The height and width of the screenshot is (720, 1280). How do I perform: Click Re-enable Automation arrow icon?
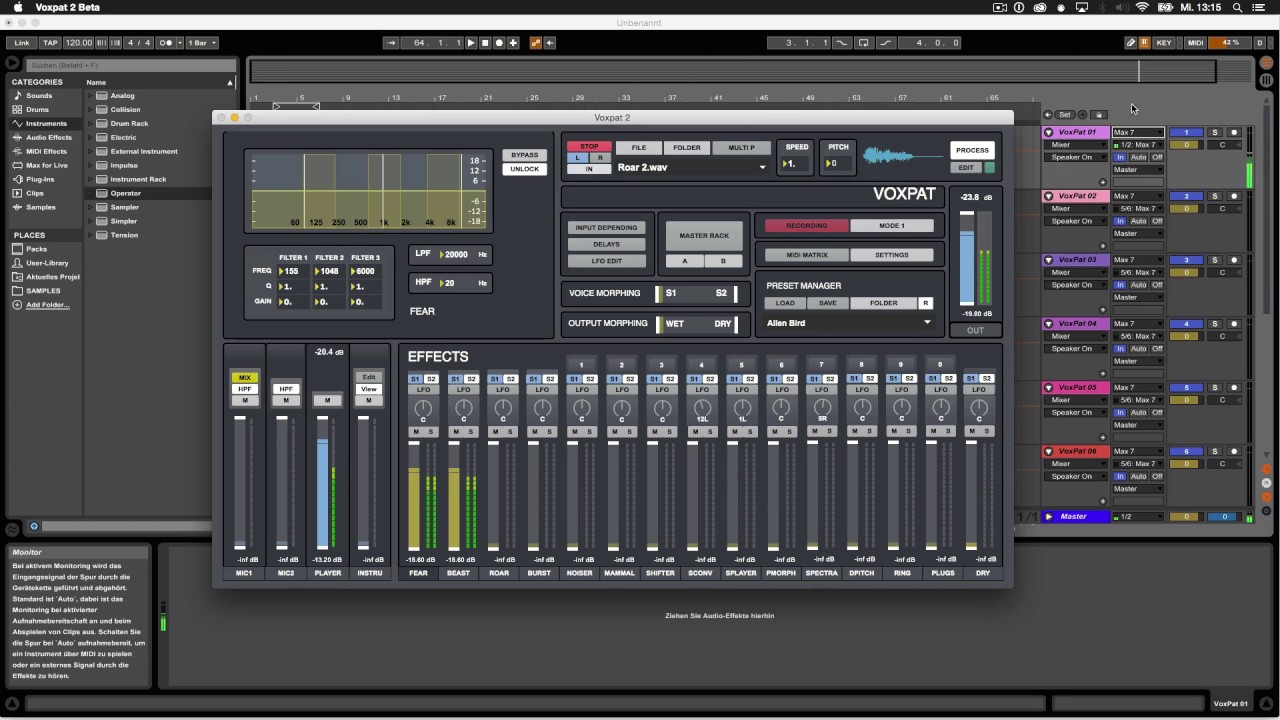coord(550,43)
